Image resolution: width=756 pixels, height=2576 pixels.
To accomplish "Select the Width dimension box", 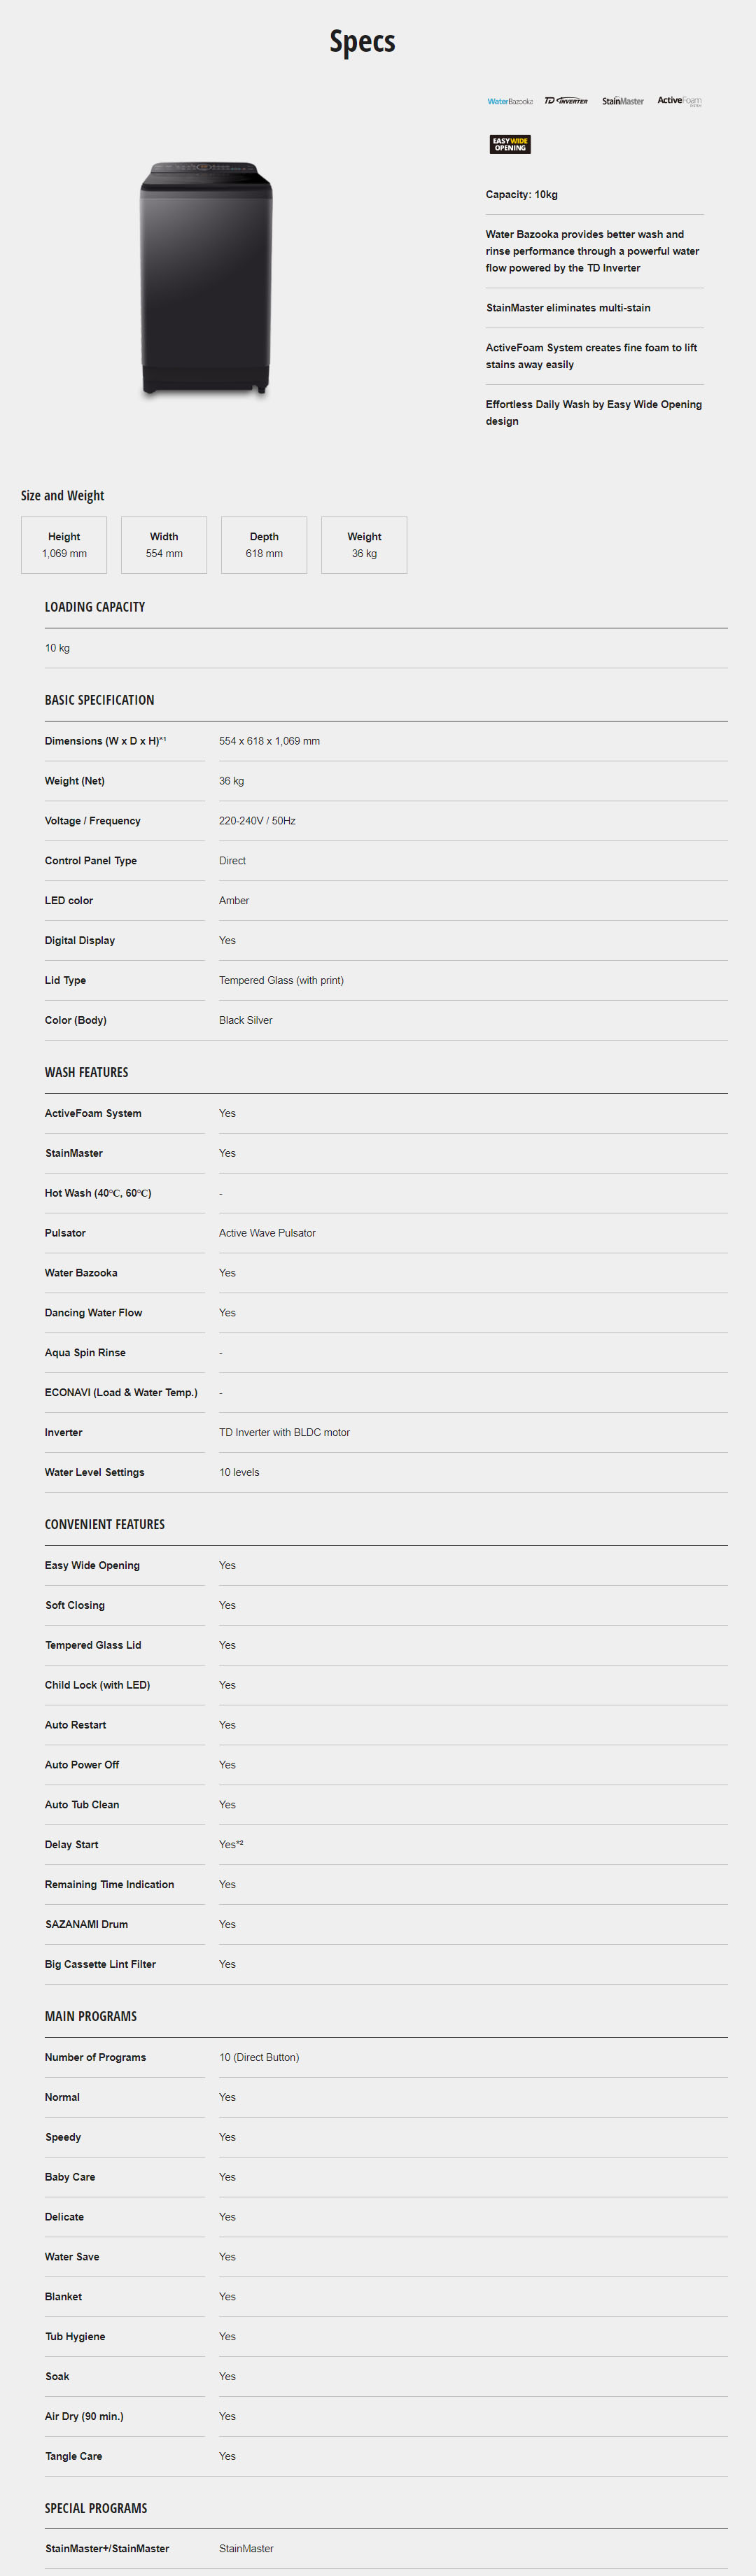I will (164, 545).
